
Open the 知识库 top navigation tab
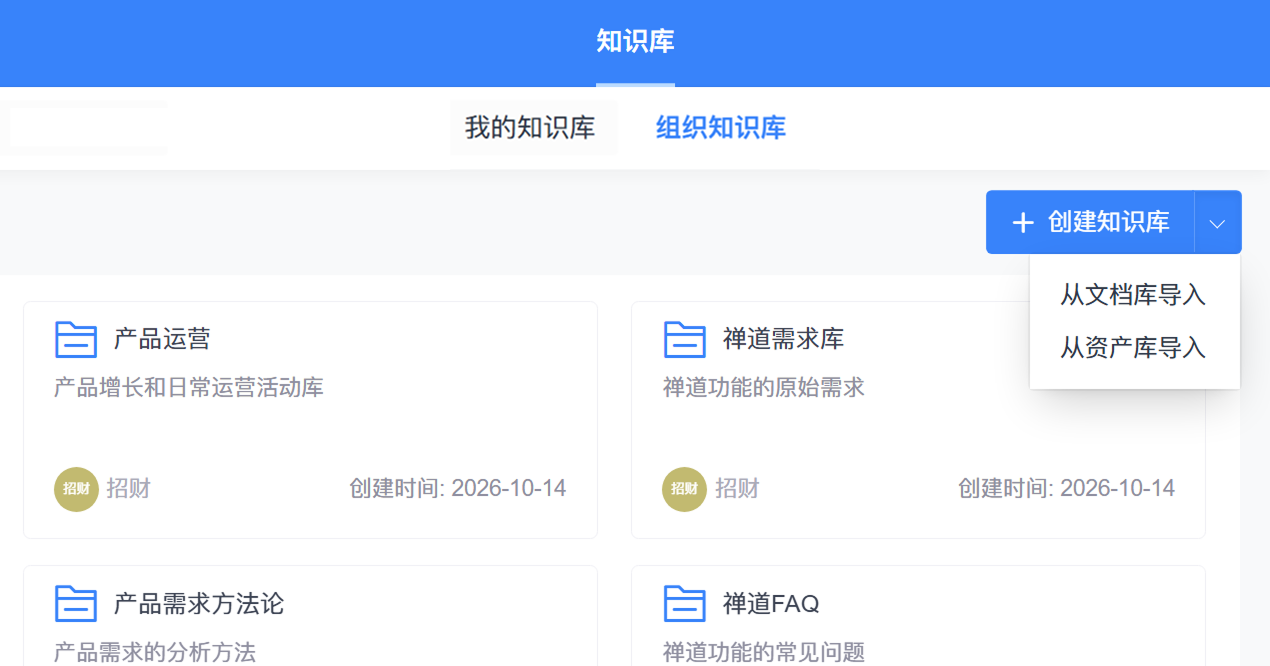(635, 42)
